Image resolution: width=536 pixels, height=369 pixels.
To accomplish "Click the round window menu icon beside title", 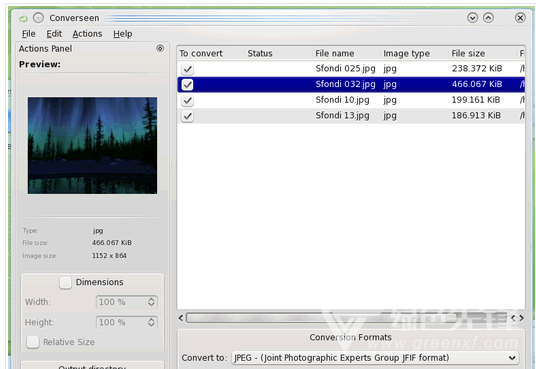I will coord(38,18).
